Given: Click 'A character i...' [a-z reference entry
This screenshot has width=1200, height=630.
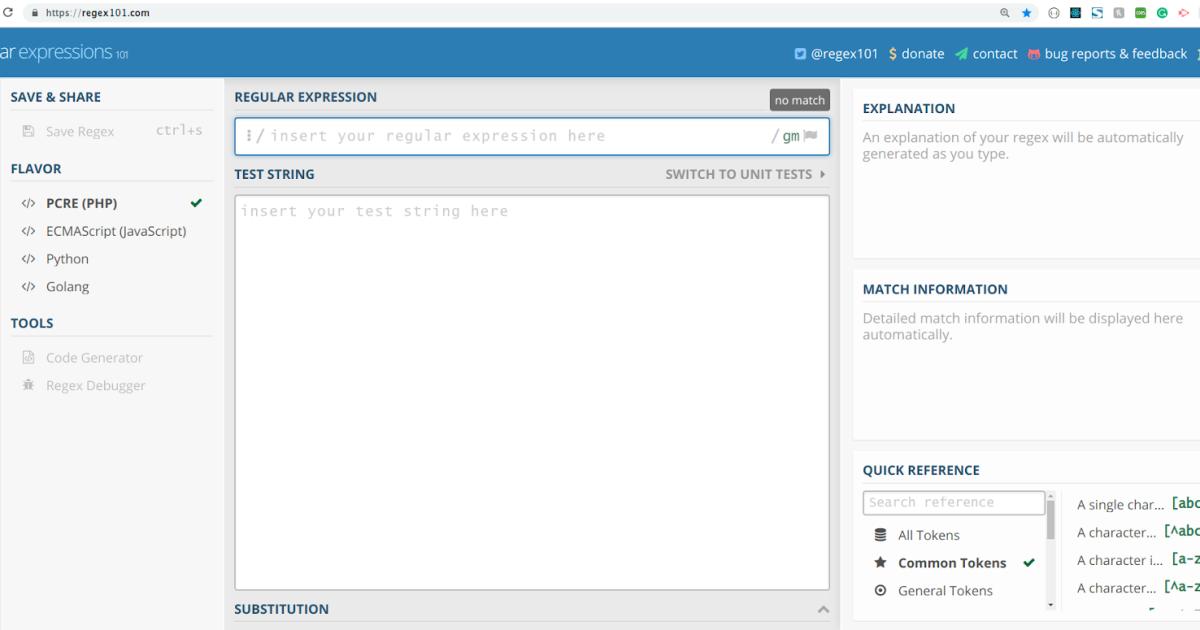Looking at the screenshot, I should click(x=1138, y=560).
